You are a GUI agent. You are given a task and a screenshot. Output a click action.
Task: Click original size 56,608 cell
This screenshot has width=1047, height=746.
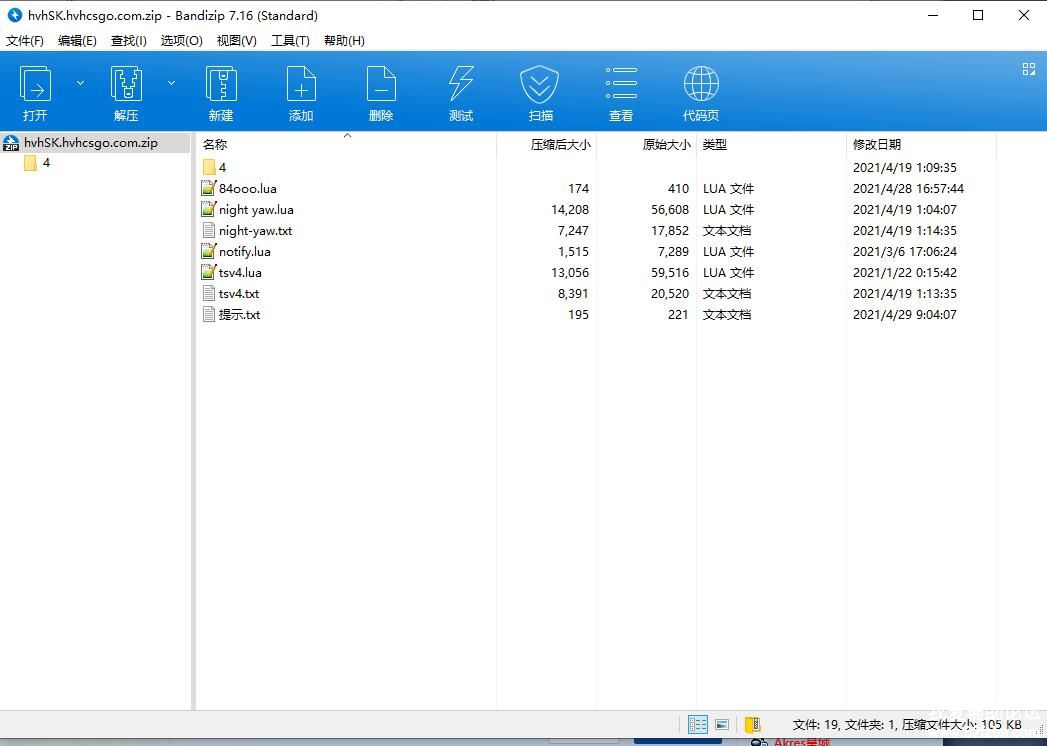click(x=670, y=210)
